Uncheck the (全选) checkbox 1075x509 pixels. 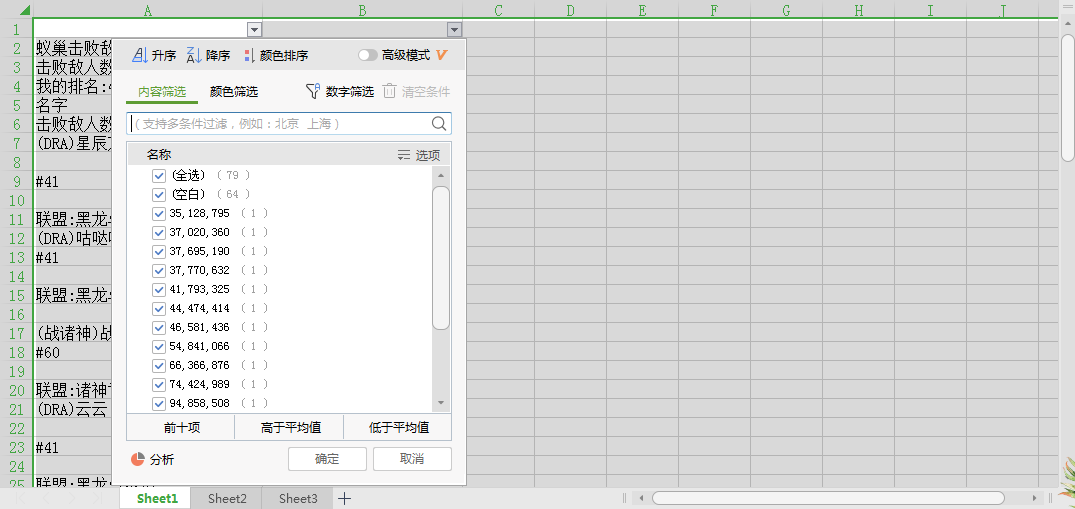tap(158, 175)
